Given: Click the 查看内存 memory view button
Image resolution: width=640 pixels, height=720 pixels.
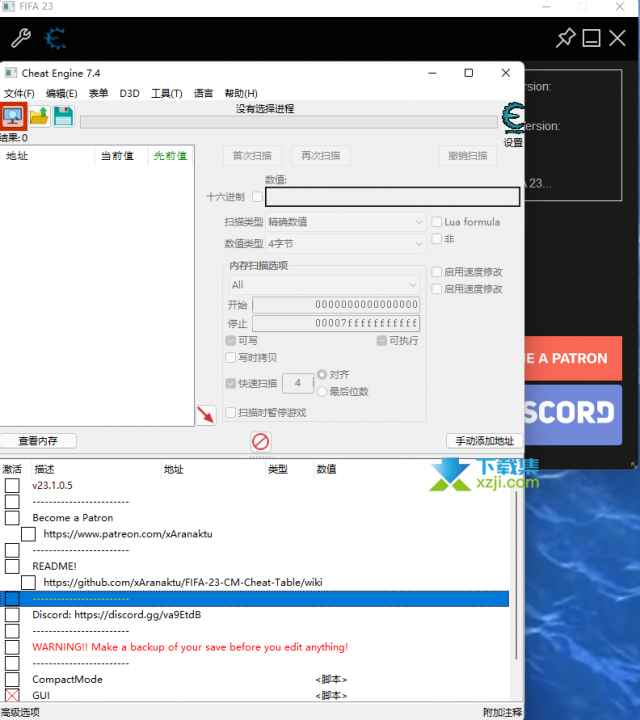Looking at the screenshot, I should (x=38, y=441).
